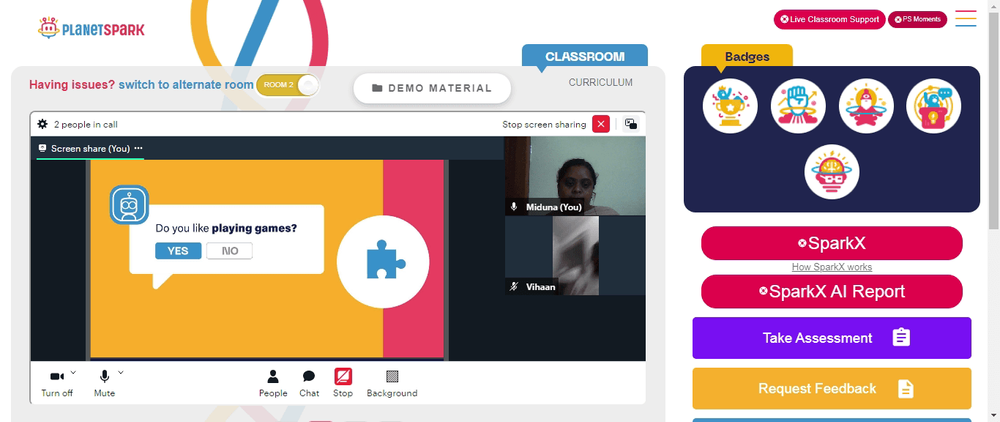
Task: Select the Badges tab
Action: (x=747, y=56)
